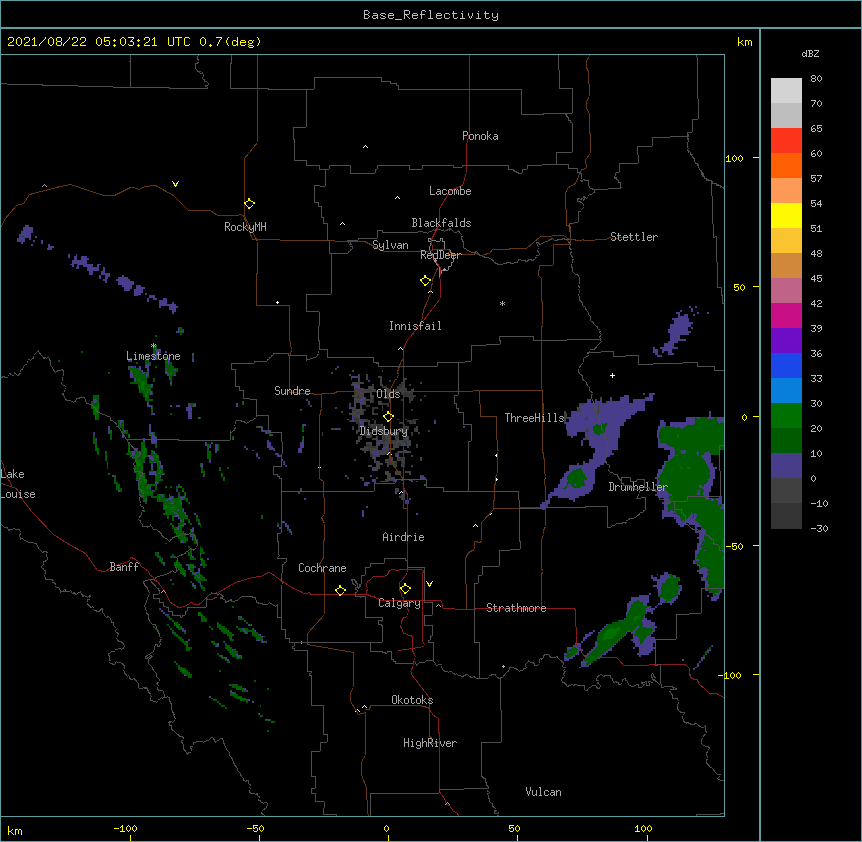The height and width of the screenshot is (842, 862).
Task: Click the Strathmore town label
Action: pyautogui.click(x=516, y=608)
